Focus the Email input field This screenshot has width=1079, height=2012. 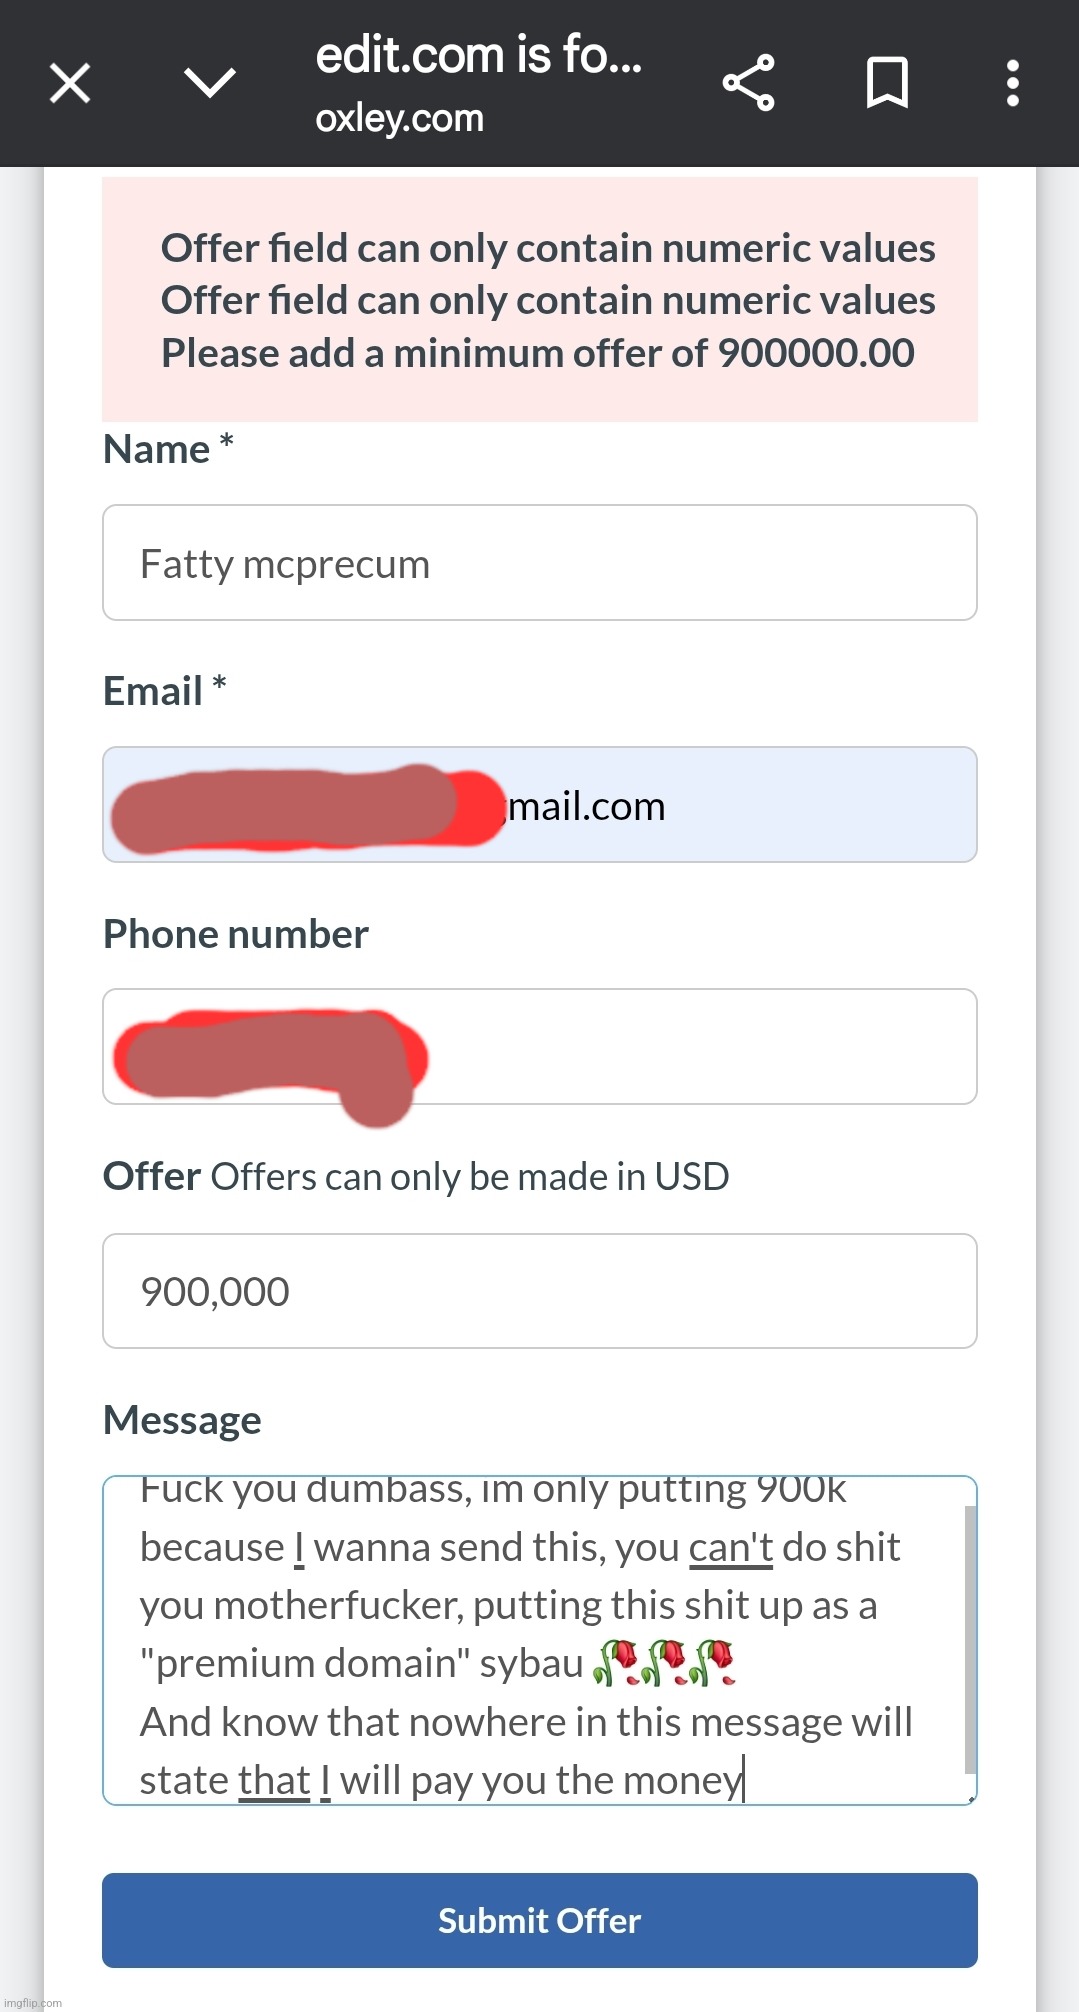click(539, 805)
